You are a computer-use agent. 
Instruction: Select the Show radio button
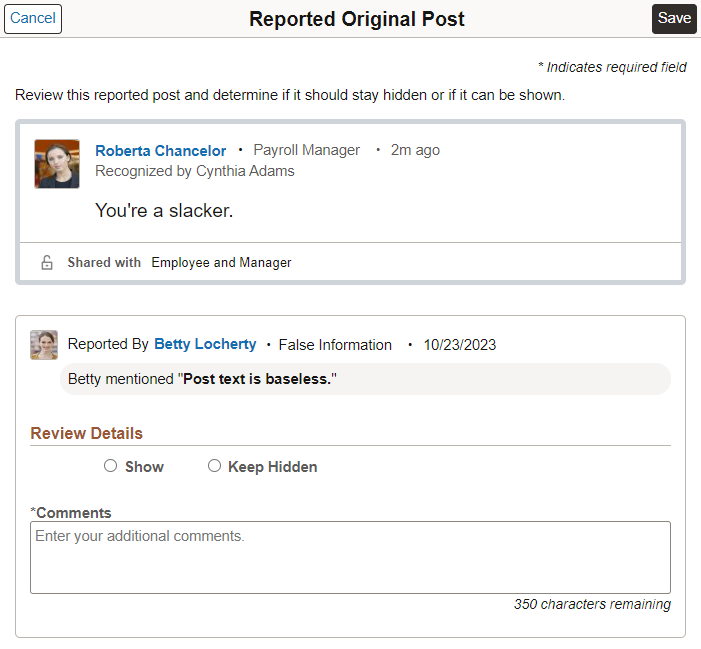[110, 466]
